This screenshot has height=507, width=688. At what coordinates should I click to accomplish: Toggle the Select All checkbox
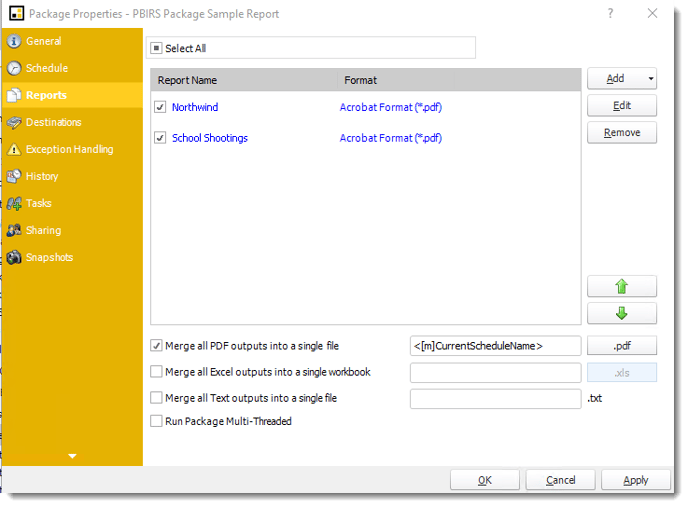click(x=156, y=48)
